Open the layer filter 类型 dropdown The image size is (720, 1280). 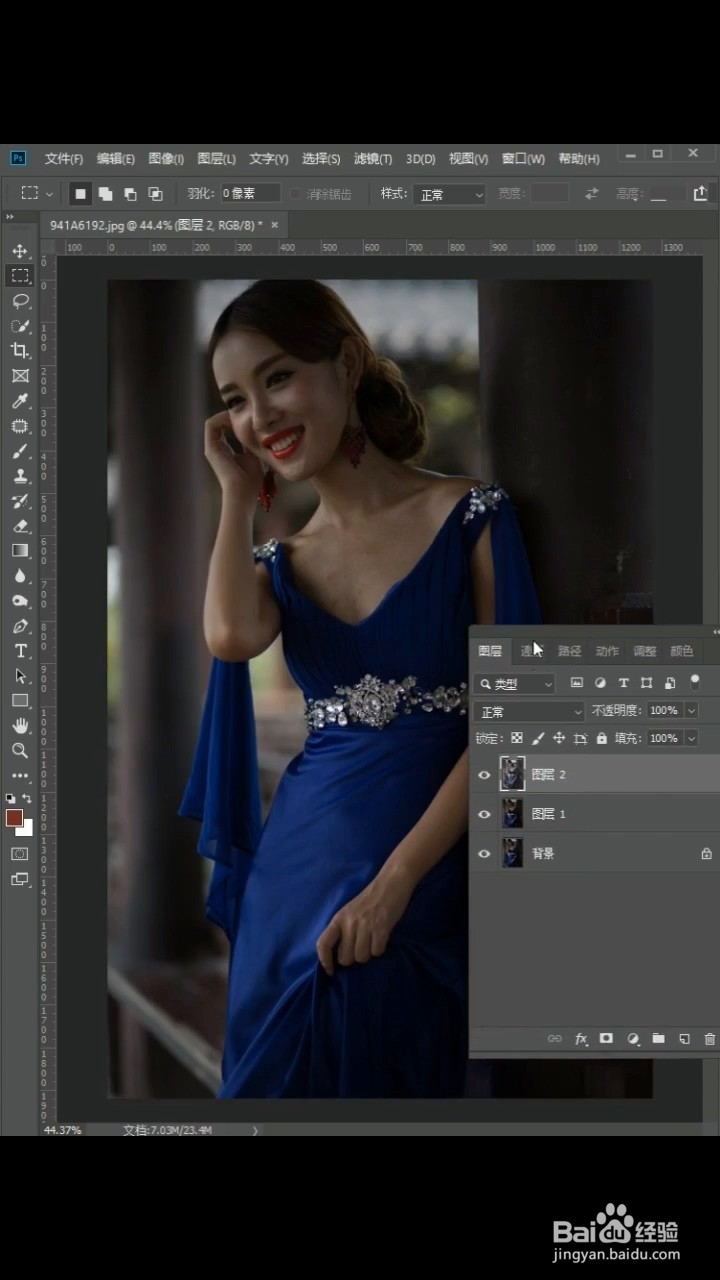click(515, 684)
